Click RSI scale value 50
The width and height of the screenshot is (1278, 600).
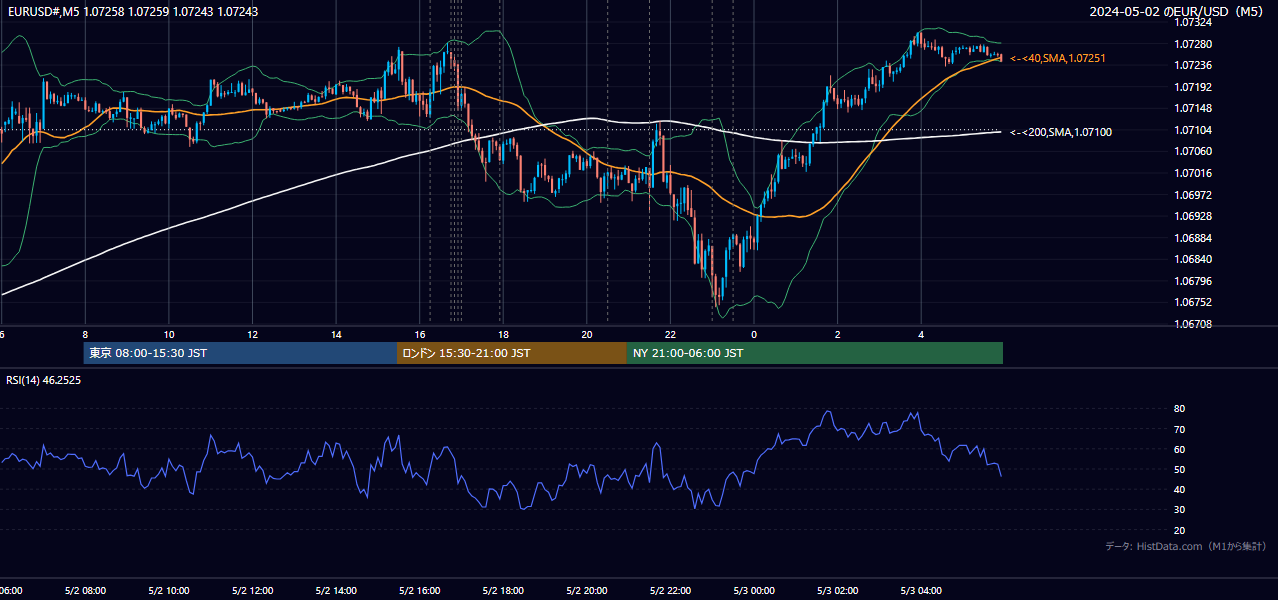coord(1180,470)
